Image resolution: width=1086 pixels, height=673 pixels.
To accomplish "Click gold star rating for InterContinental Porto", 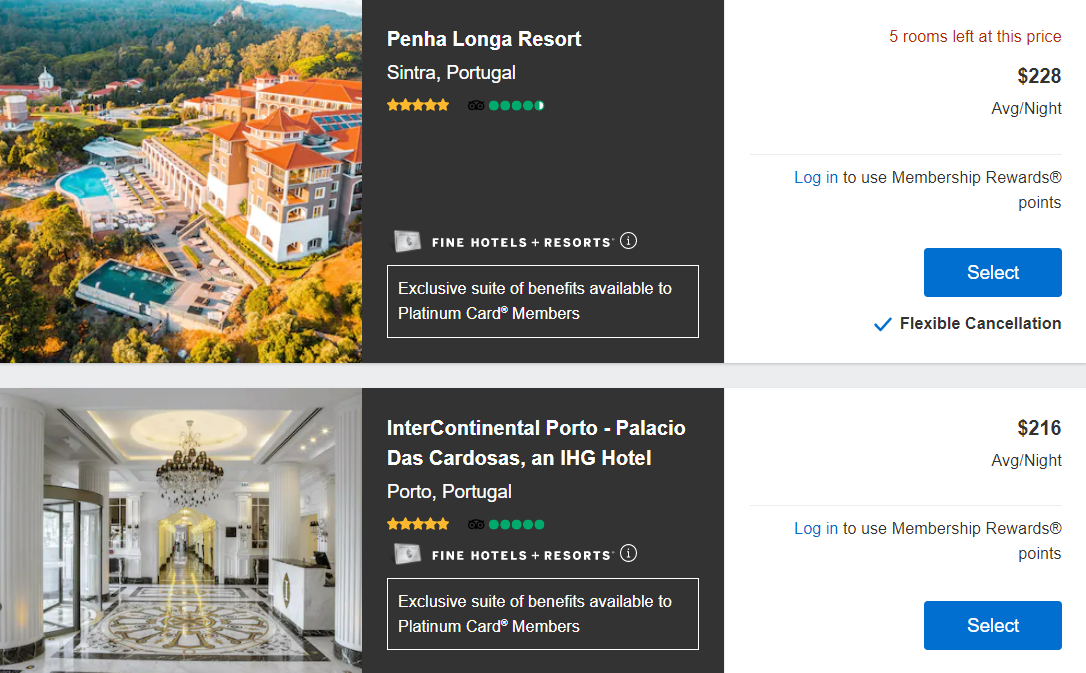I will tap(418, 524).
